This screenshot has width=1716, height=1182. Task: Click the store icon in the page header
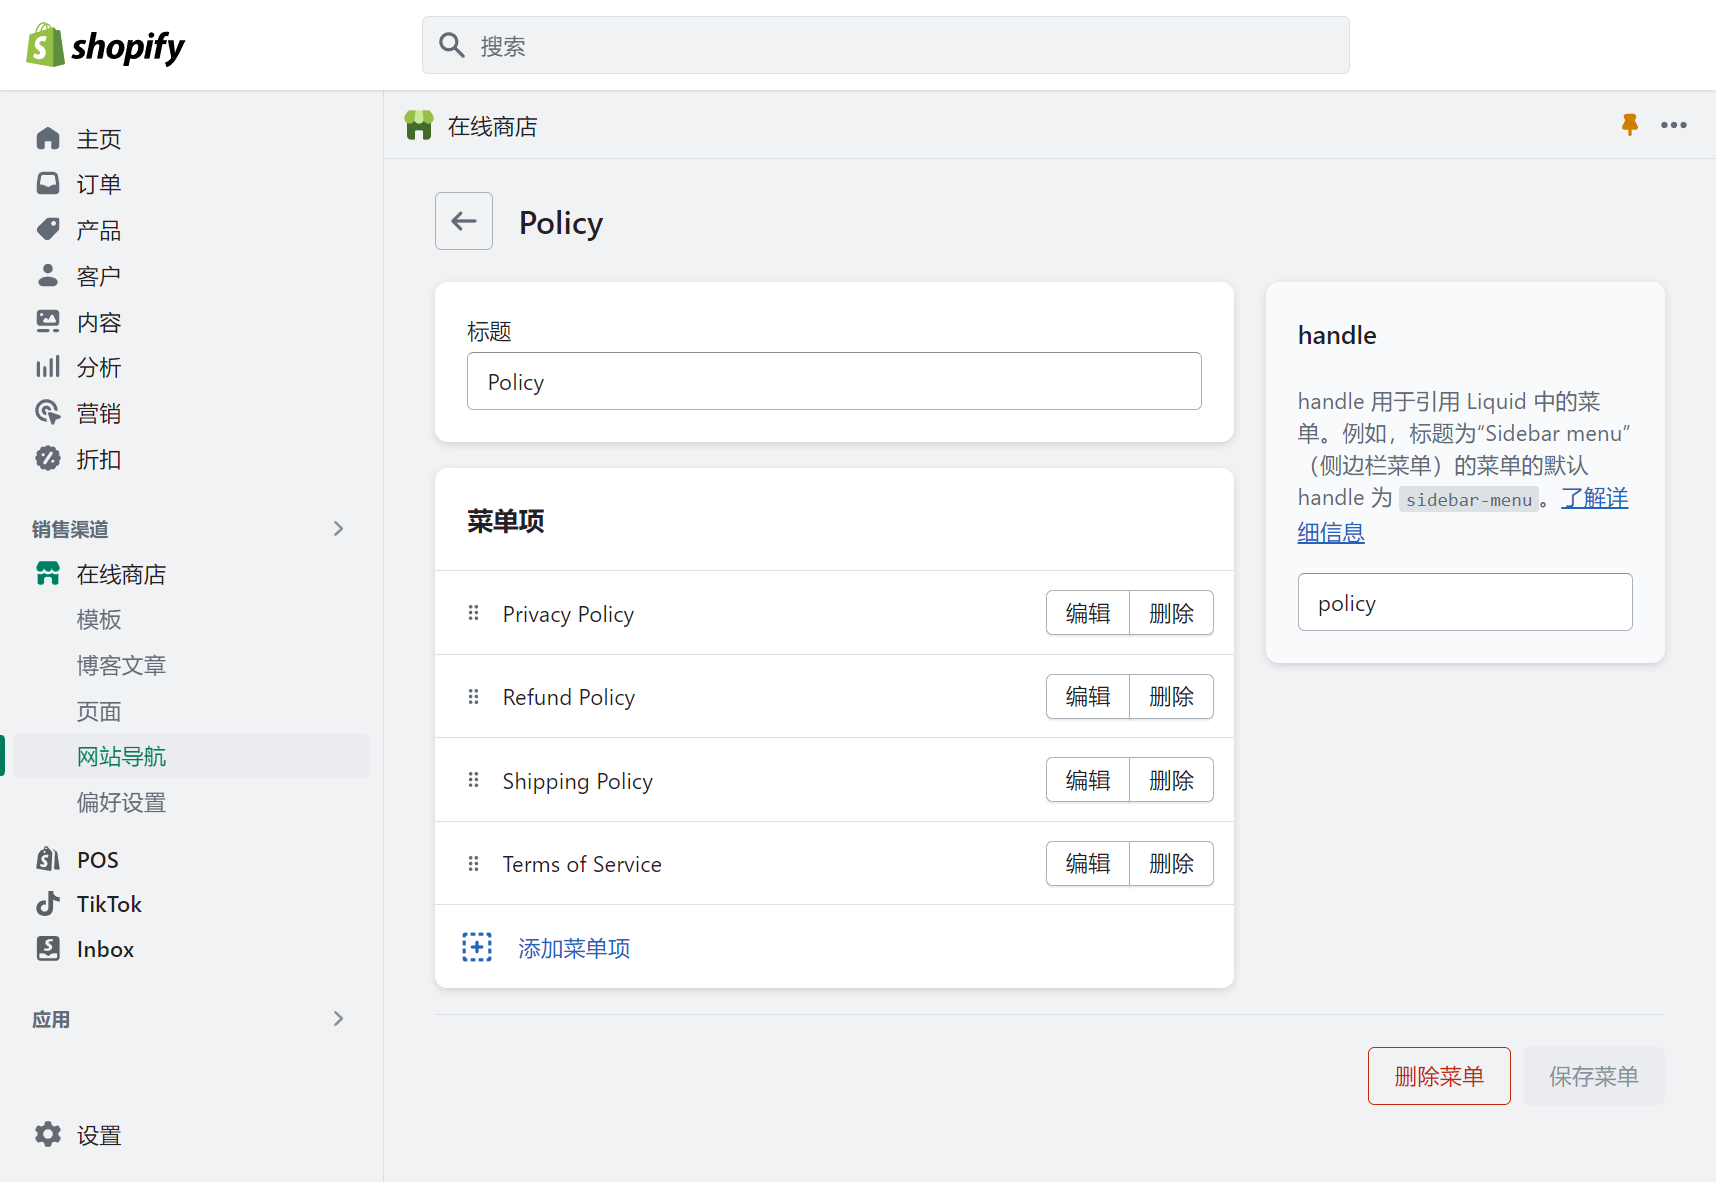click(x=419, y=125)
